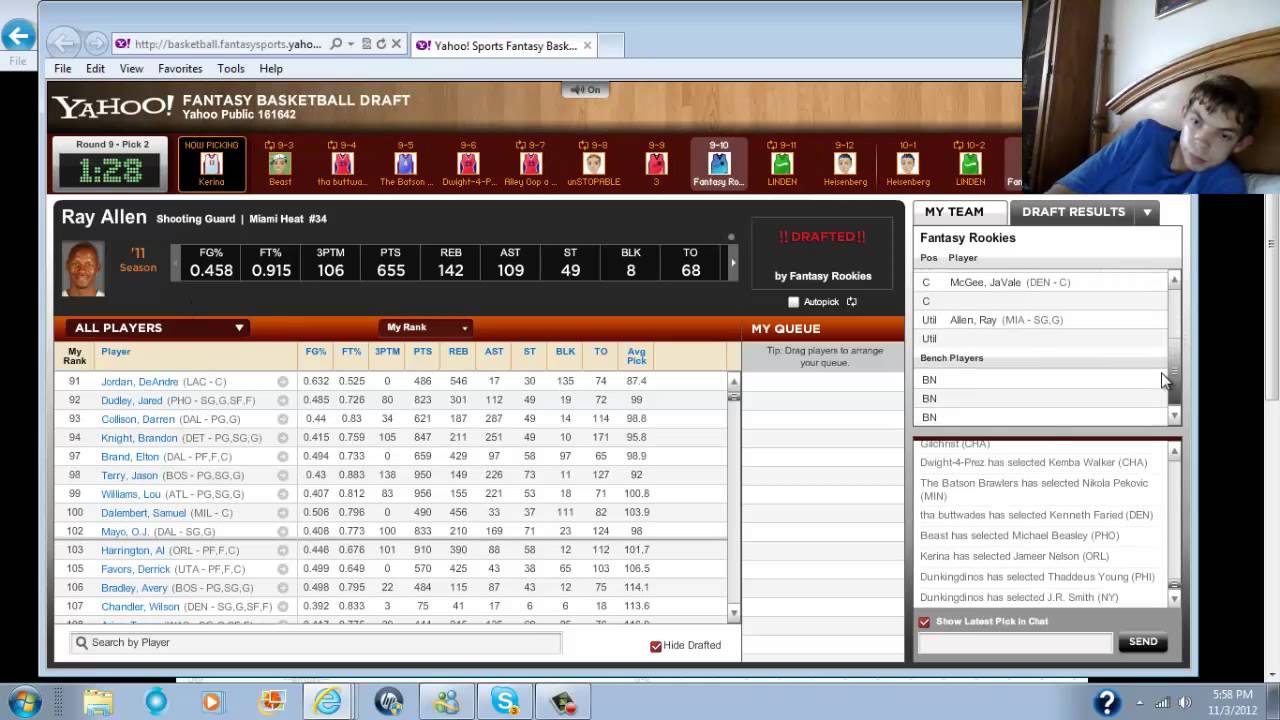The image size is (1280, 720).
Task: Enable the Autopick checkbox
Action: [793, 302]
